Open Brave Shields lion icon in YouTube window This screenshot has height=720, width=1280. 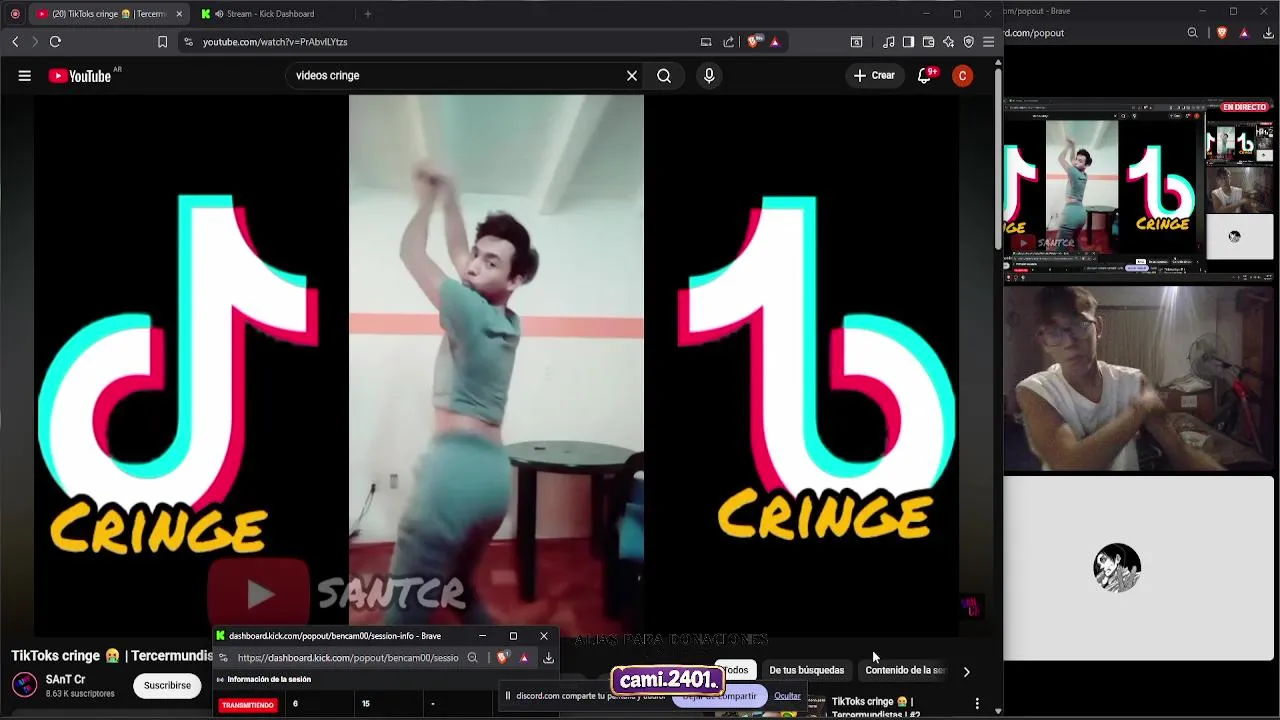753,42
